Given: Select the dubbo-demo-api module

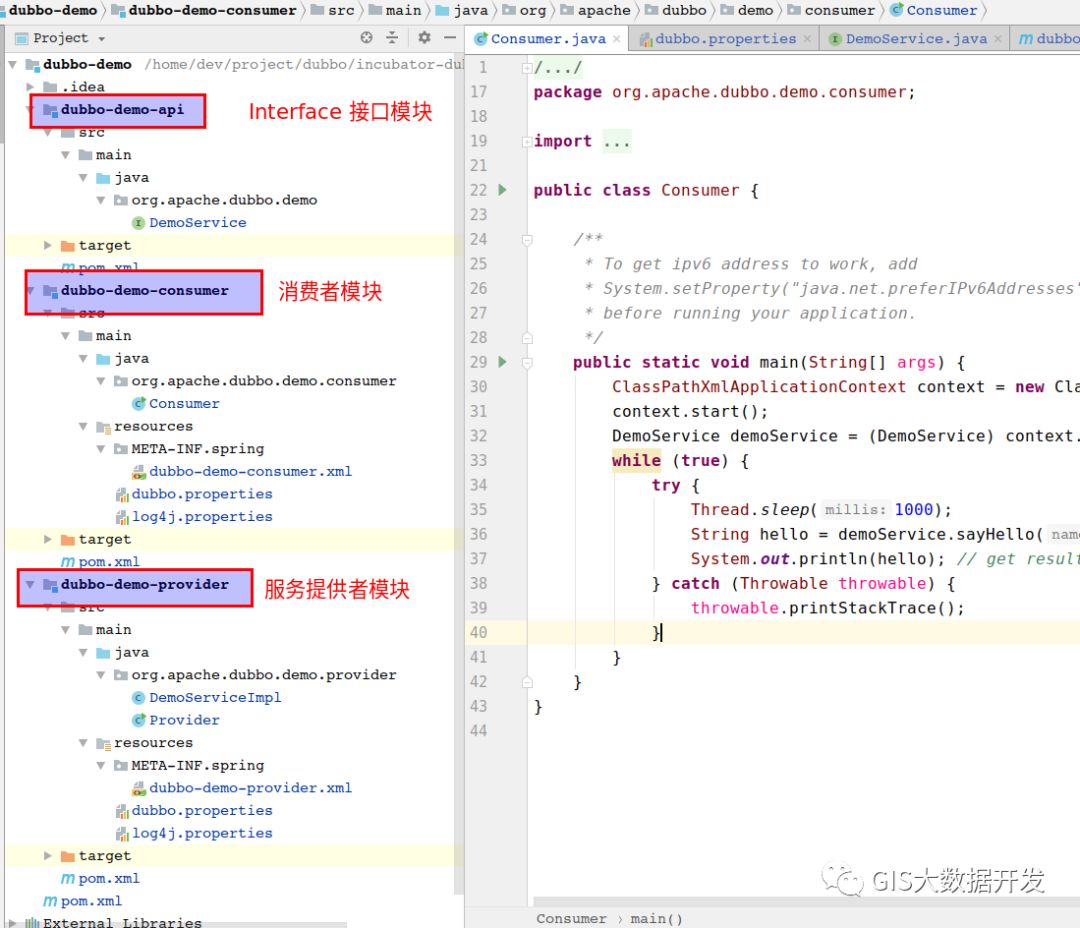Looking at the screenshot, I should pos(122,110).
